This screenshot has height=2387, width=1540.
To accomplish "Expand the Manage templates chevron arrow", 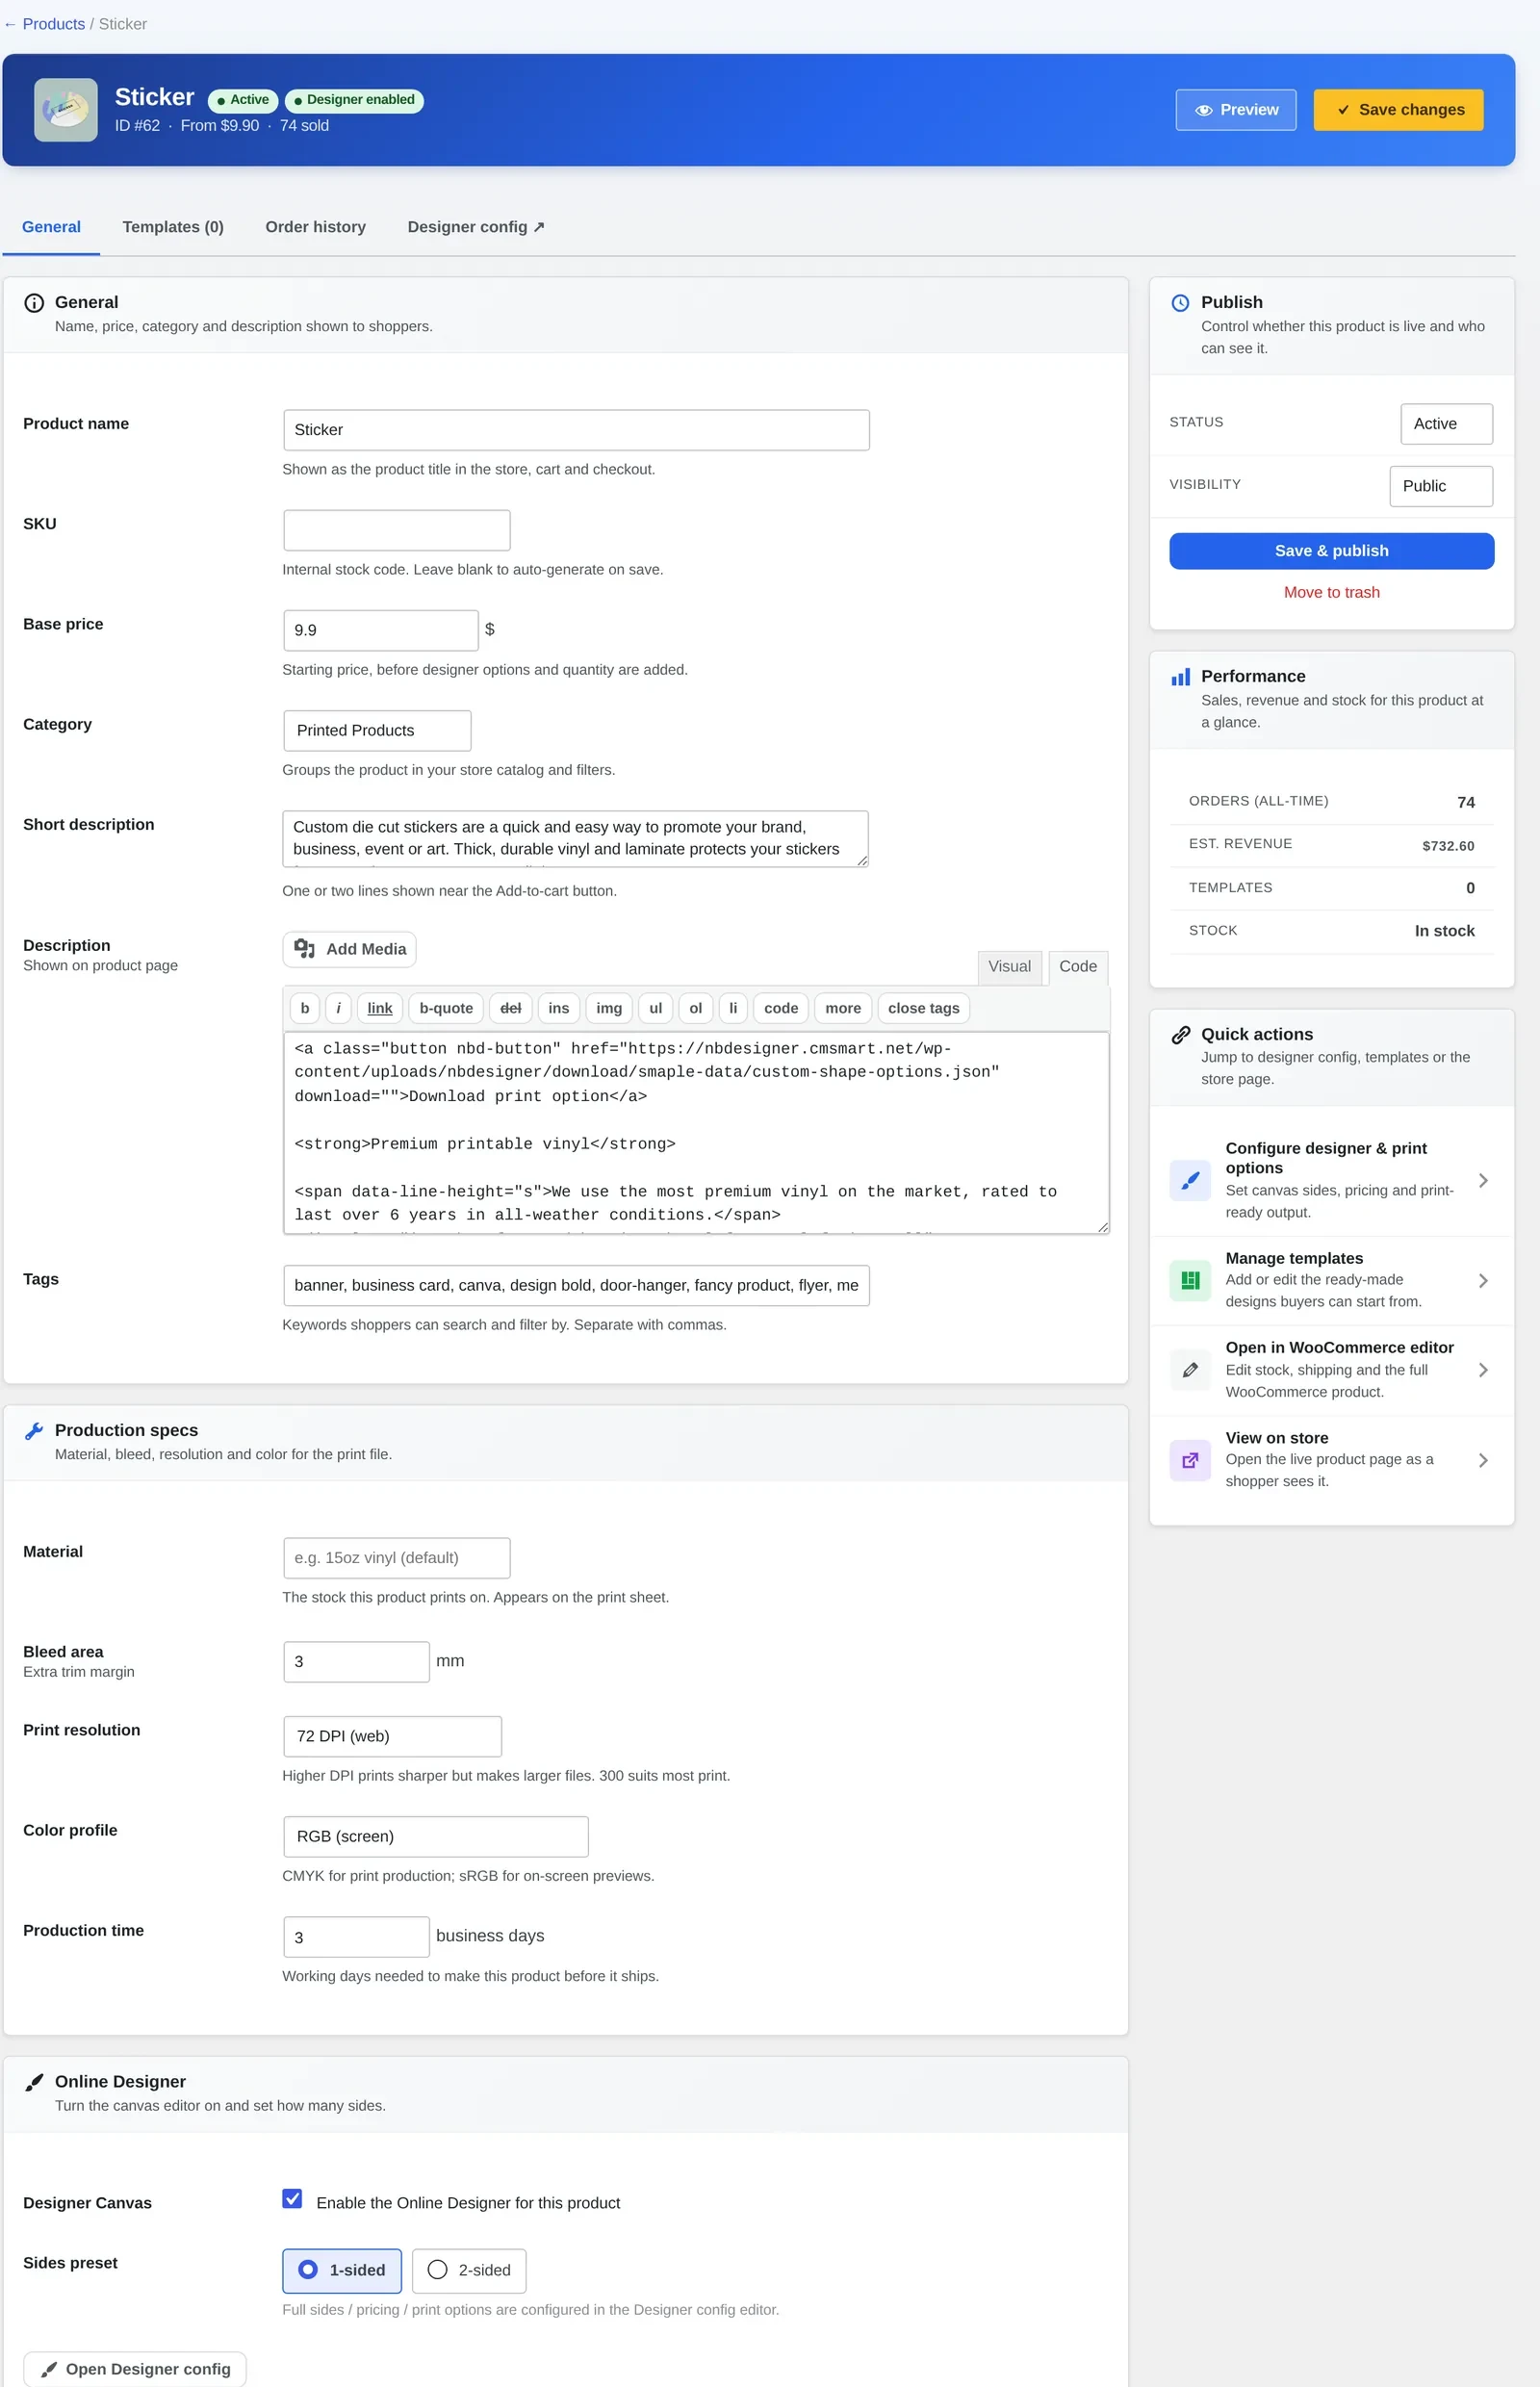I will point(1483,1281).
